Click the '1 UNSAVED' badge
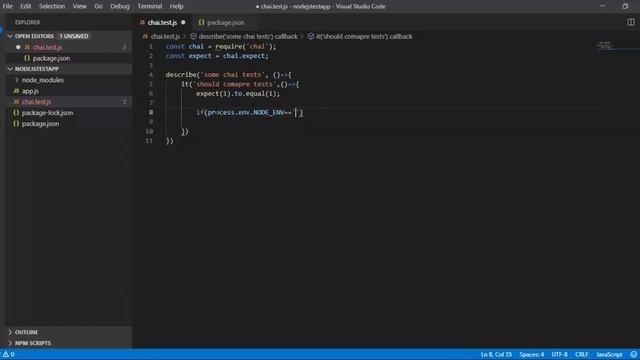 73,36
